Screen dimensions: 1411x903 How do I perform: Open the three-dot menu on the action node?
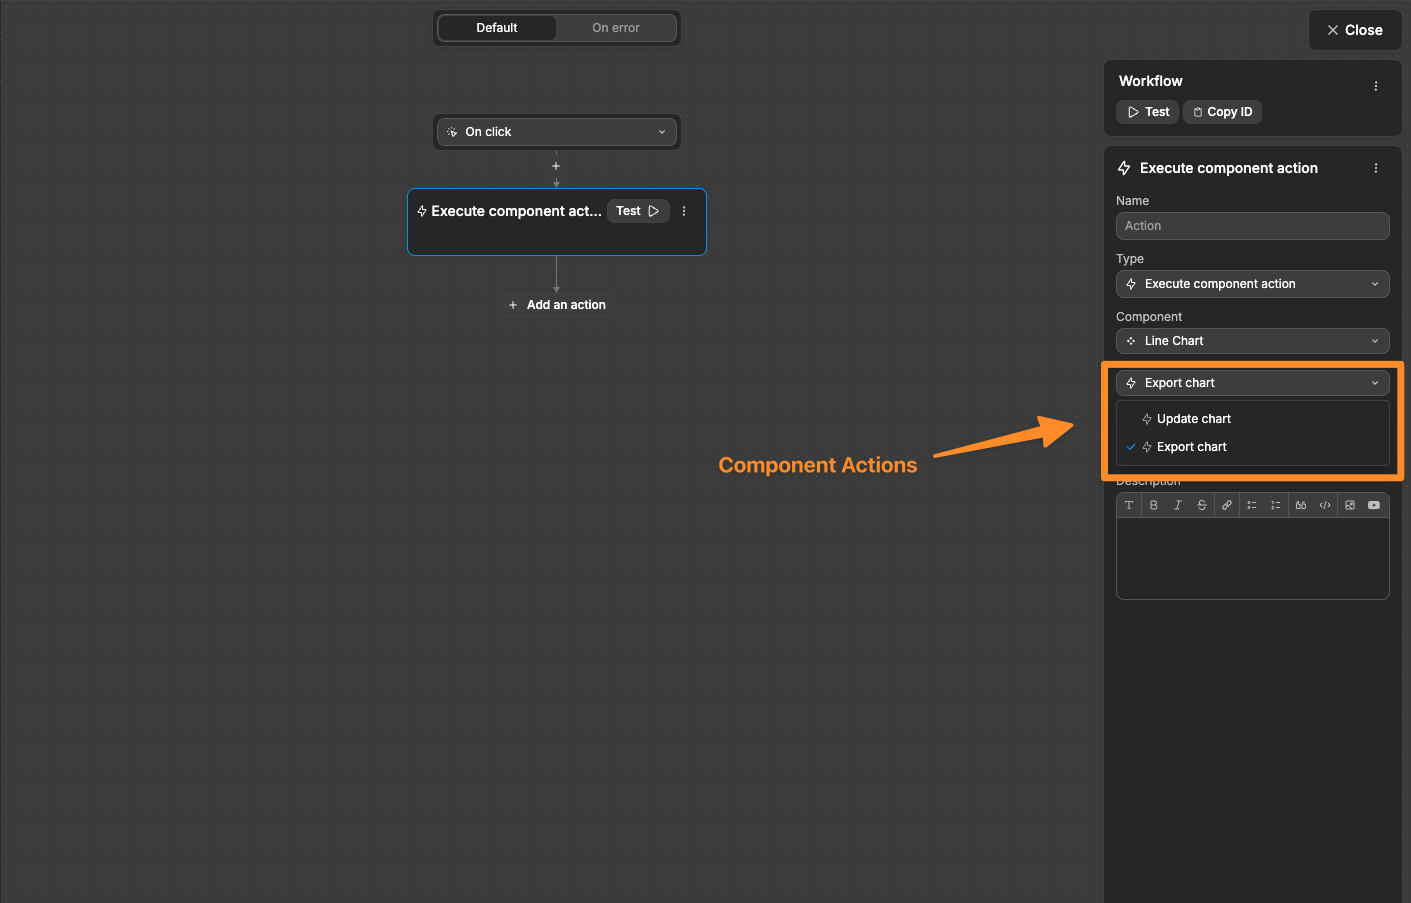tap(684, 210)
